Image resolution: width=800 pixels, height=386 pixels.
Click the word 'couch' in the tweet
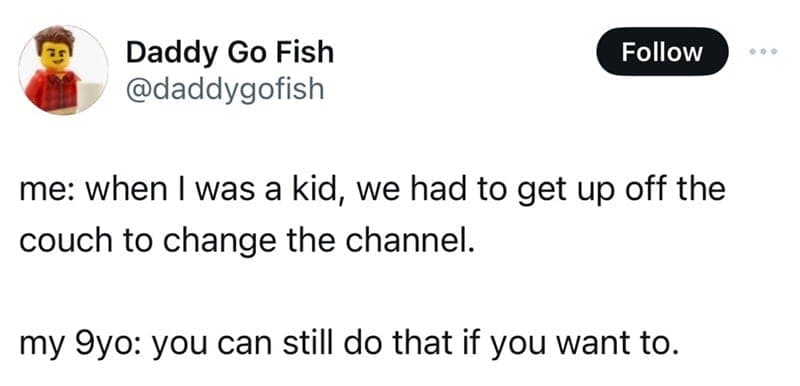[65, 239]
